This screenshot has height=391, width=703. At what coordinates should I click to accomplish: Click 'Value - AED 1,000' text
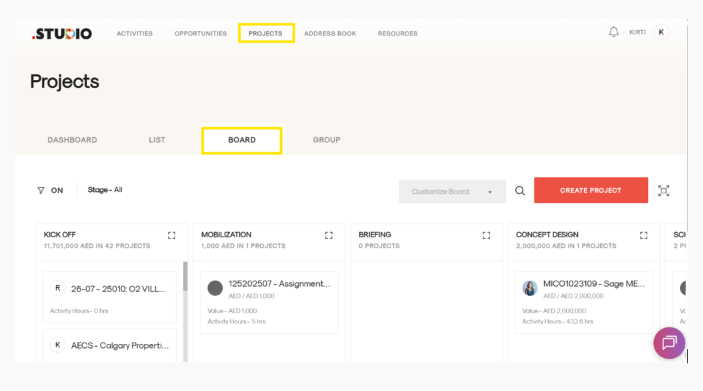click(x=232, y=311)
